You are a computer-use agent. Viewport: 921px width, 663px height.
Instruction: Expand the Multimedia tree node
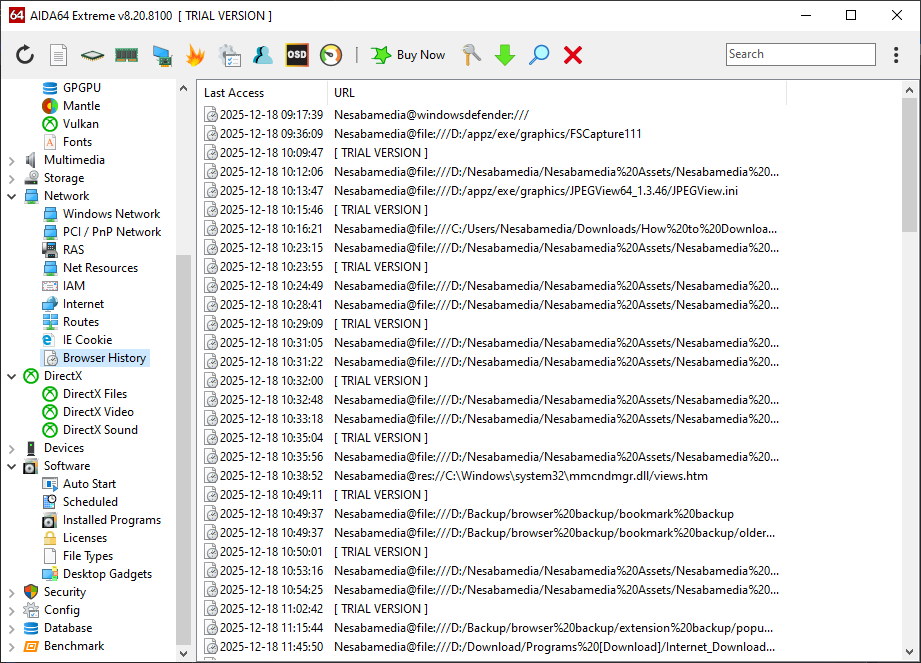[x=12, y=160]
